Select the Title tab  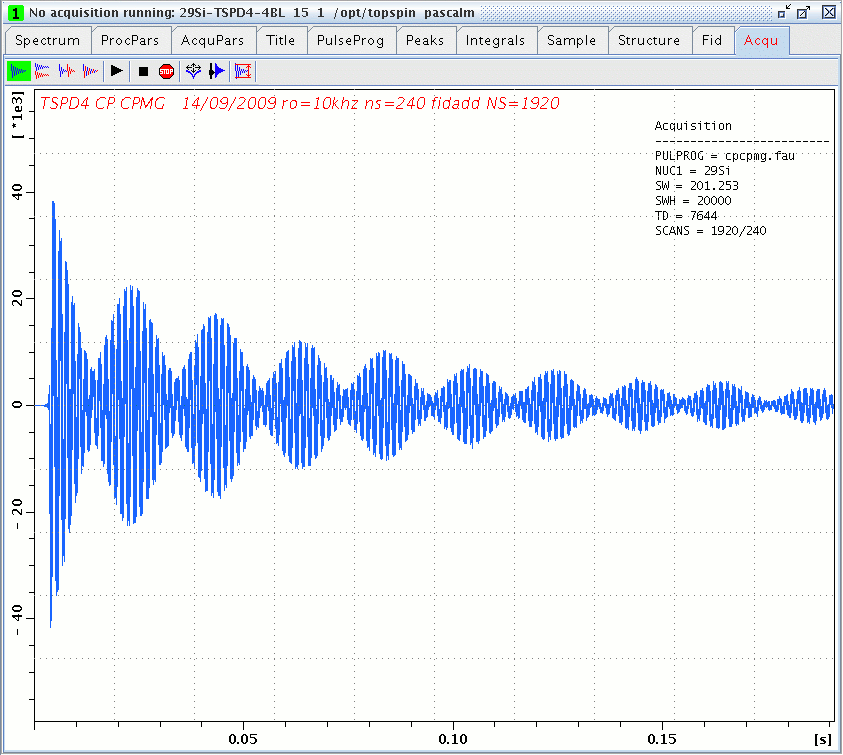[x=280, y=41]
